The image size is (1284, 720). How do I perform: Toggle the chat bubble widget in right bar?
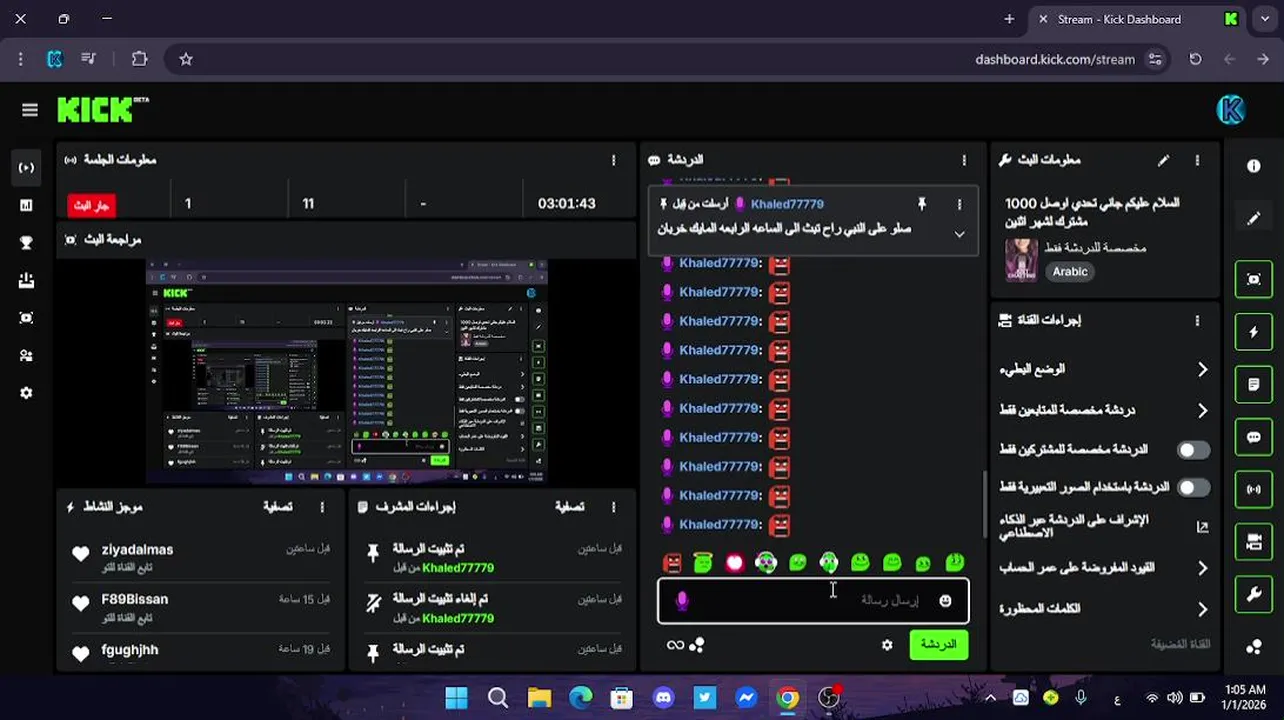click(x=1254, y=437)
